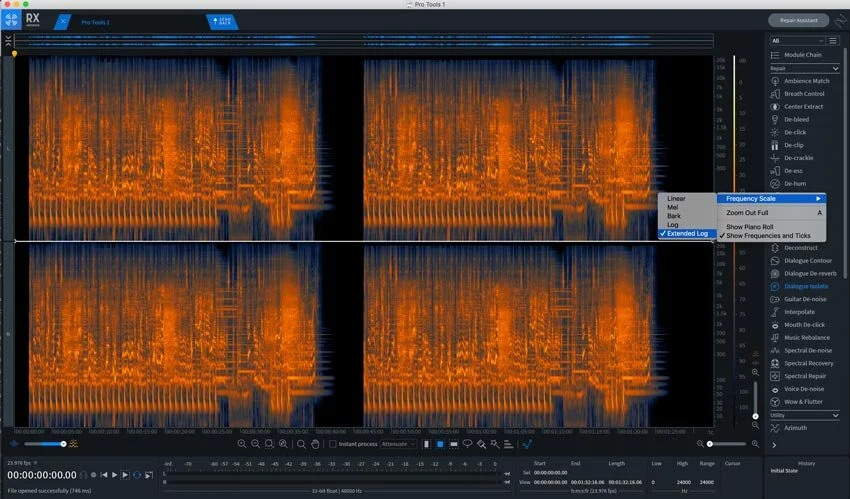Open the module list view menu
The width and height of the screenshot is (850, 499).
click(x=833, y=41)
